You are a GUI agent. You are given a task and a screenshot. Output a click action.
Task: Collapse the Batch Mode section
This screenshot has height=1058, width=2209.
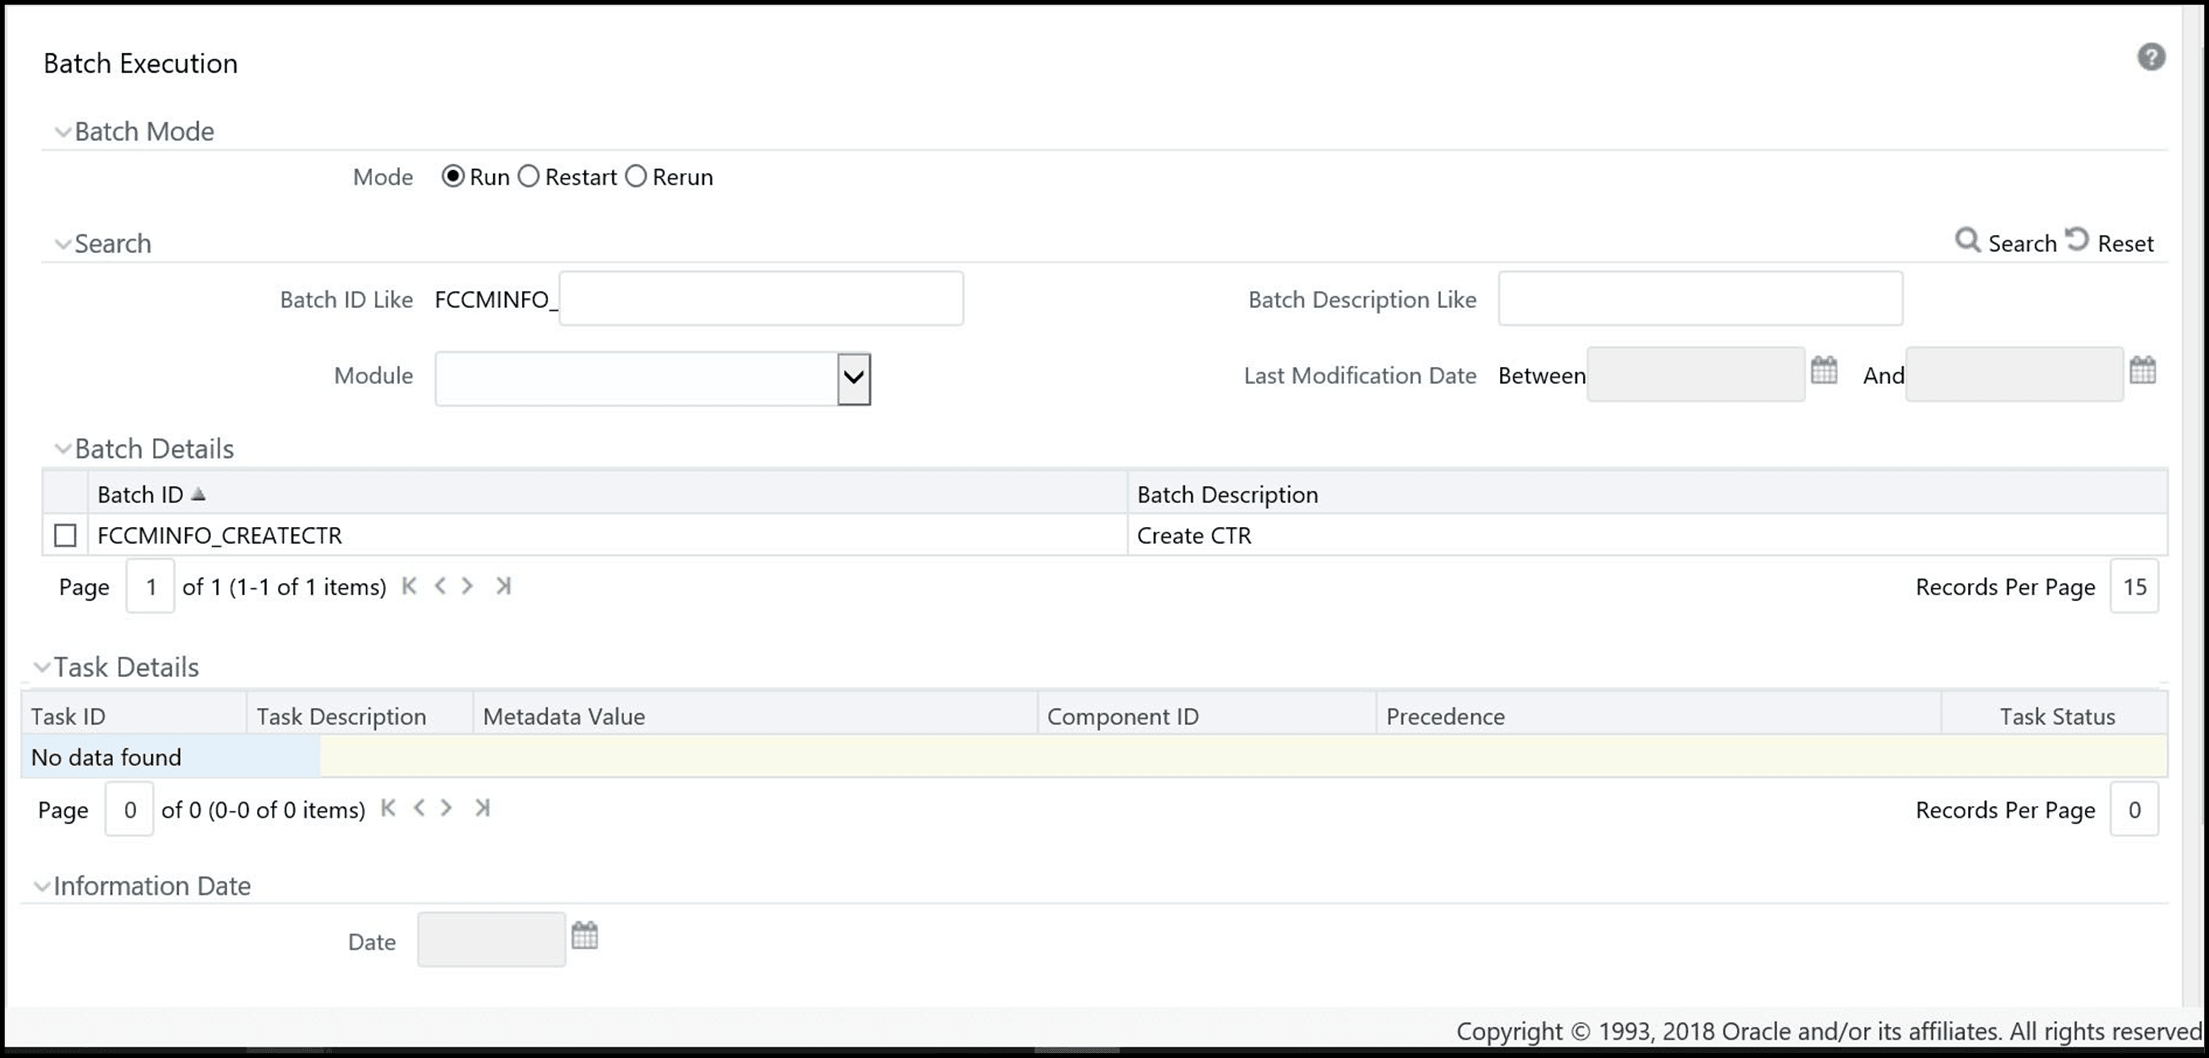click(62, 131)
